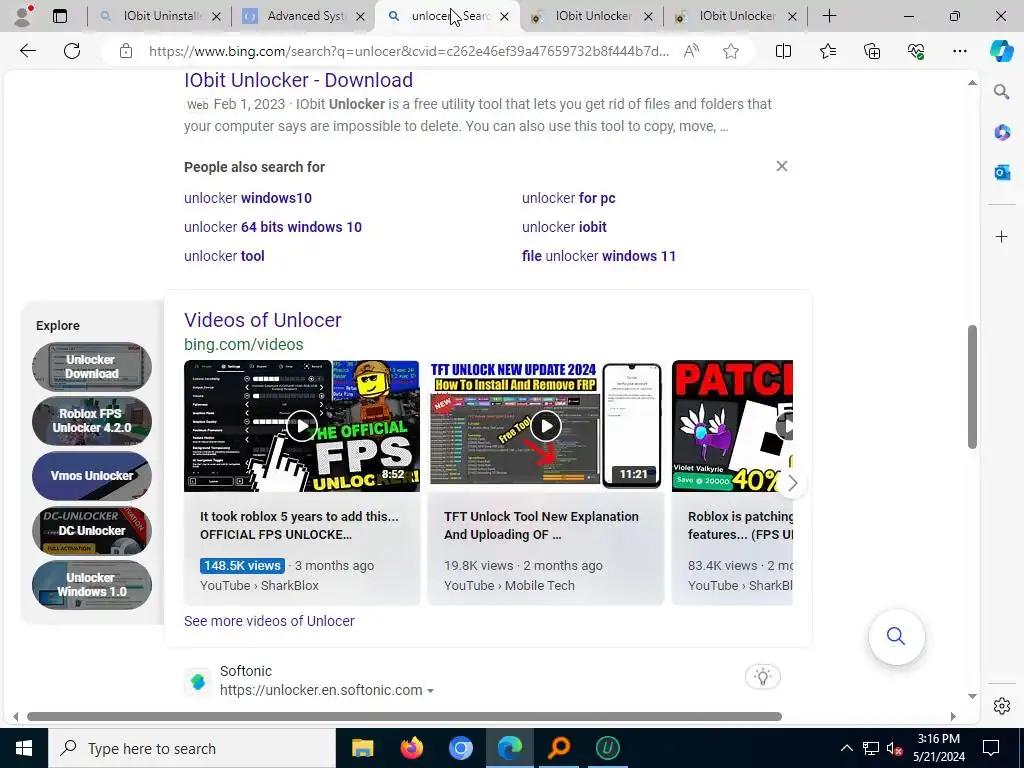Open Outlook sidebar icon
The width and height of the screenshot is (1024, 768).
tap(1002, 172)
